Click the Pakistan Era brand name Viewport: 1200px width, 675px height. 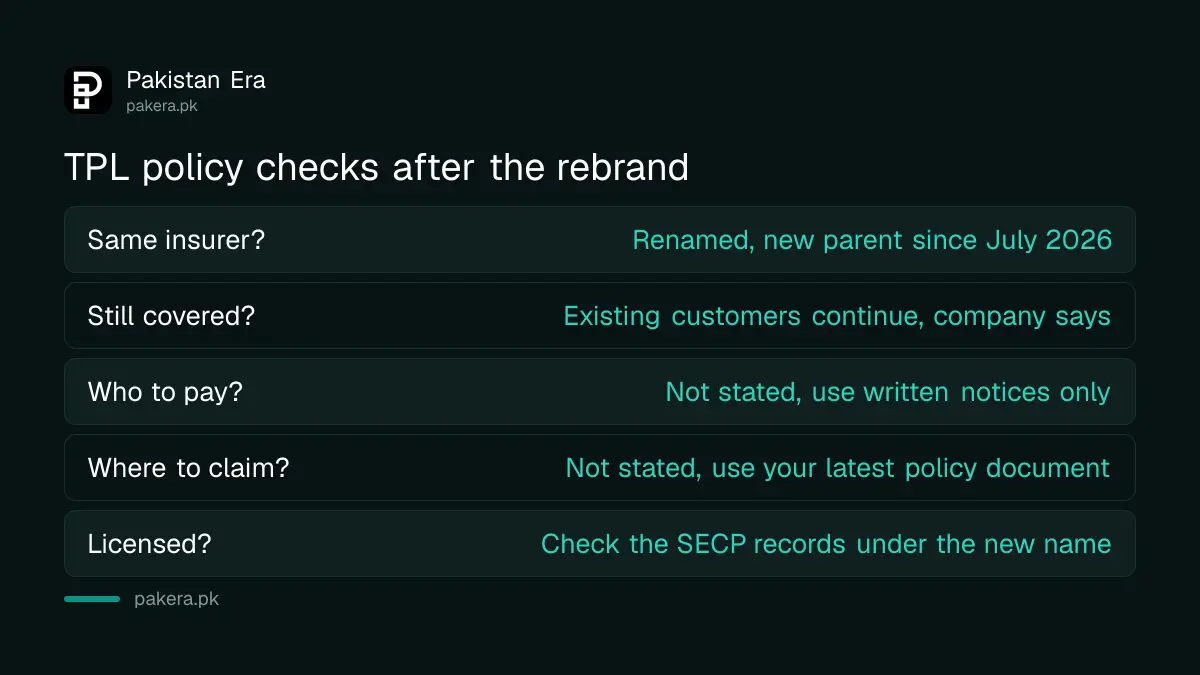pyautogui.click(x=196, y=80)
